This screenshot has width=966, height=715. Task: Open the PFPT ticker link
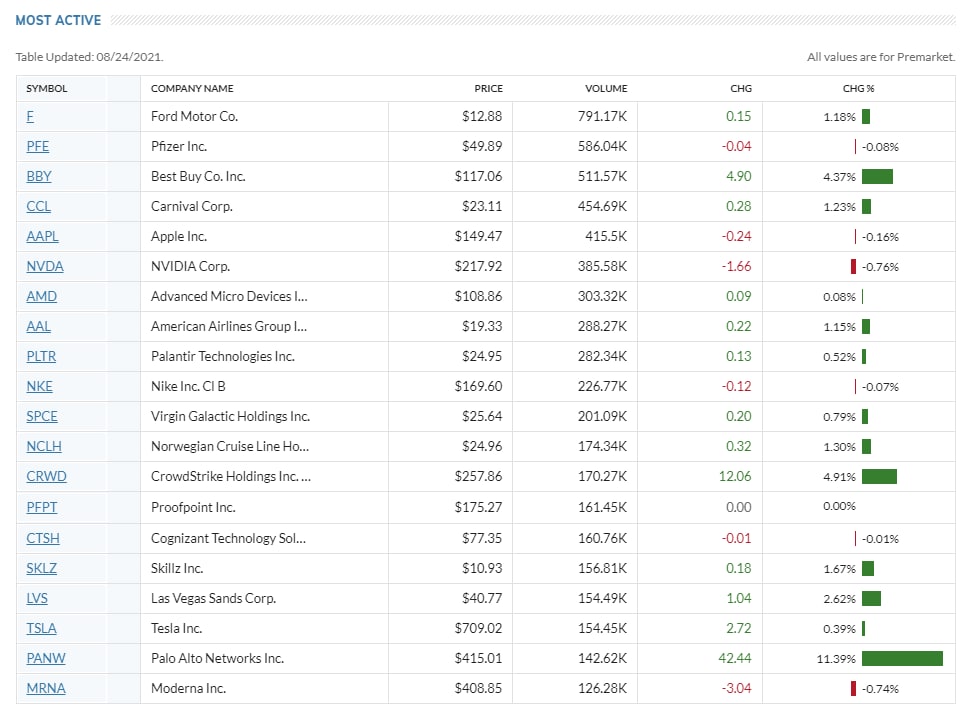(41, 507)
